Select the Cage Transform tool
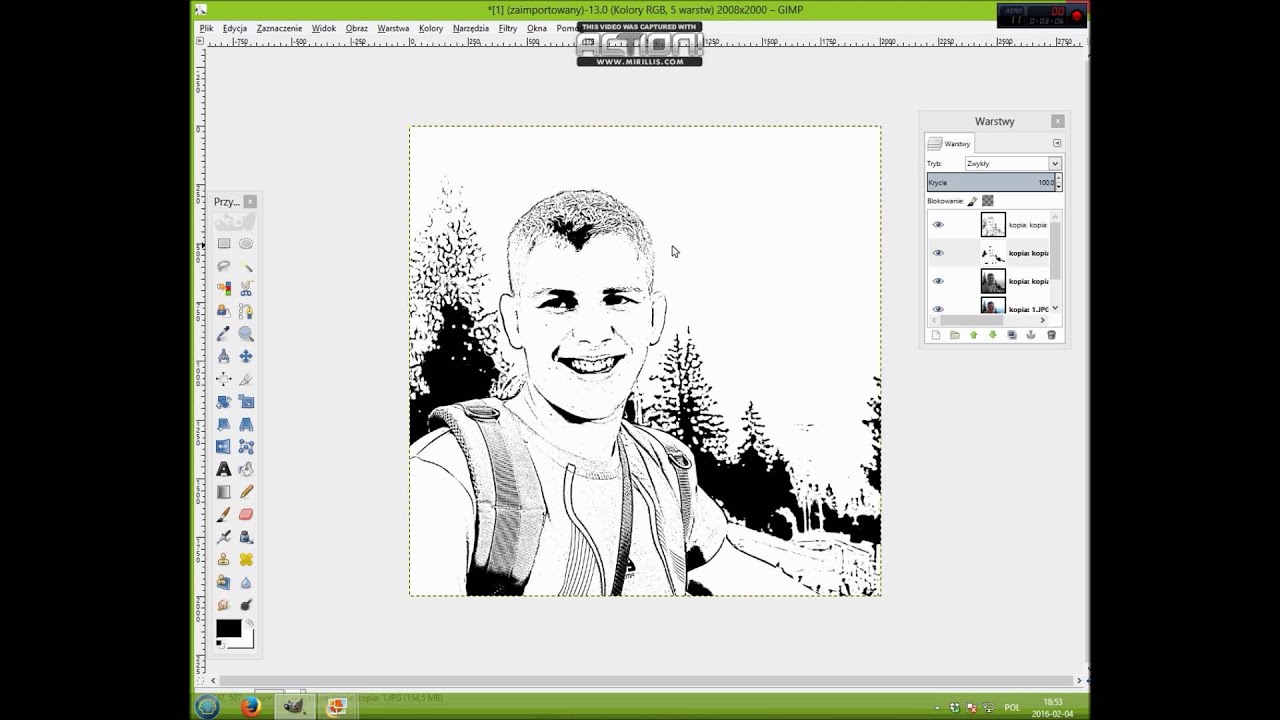 246,447
